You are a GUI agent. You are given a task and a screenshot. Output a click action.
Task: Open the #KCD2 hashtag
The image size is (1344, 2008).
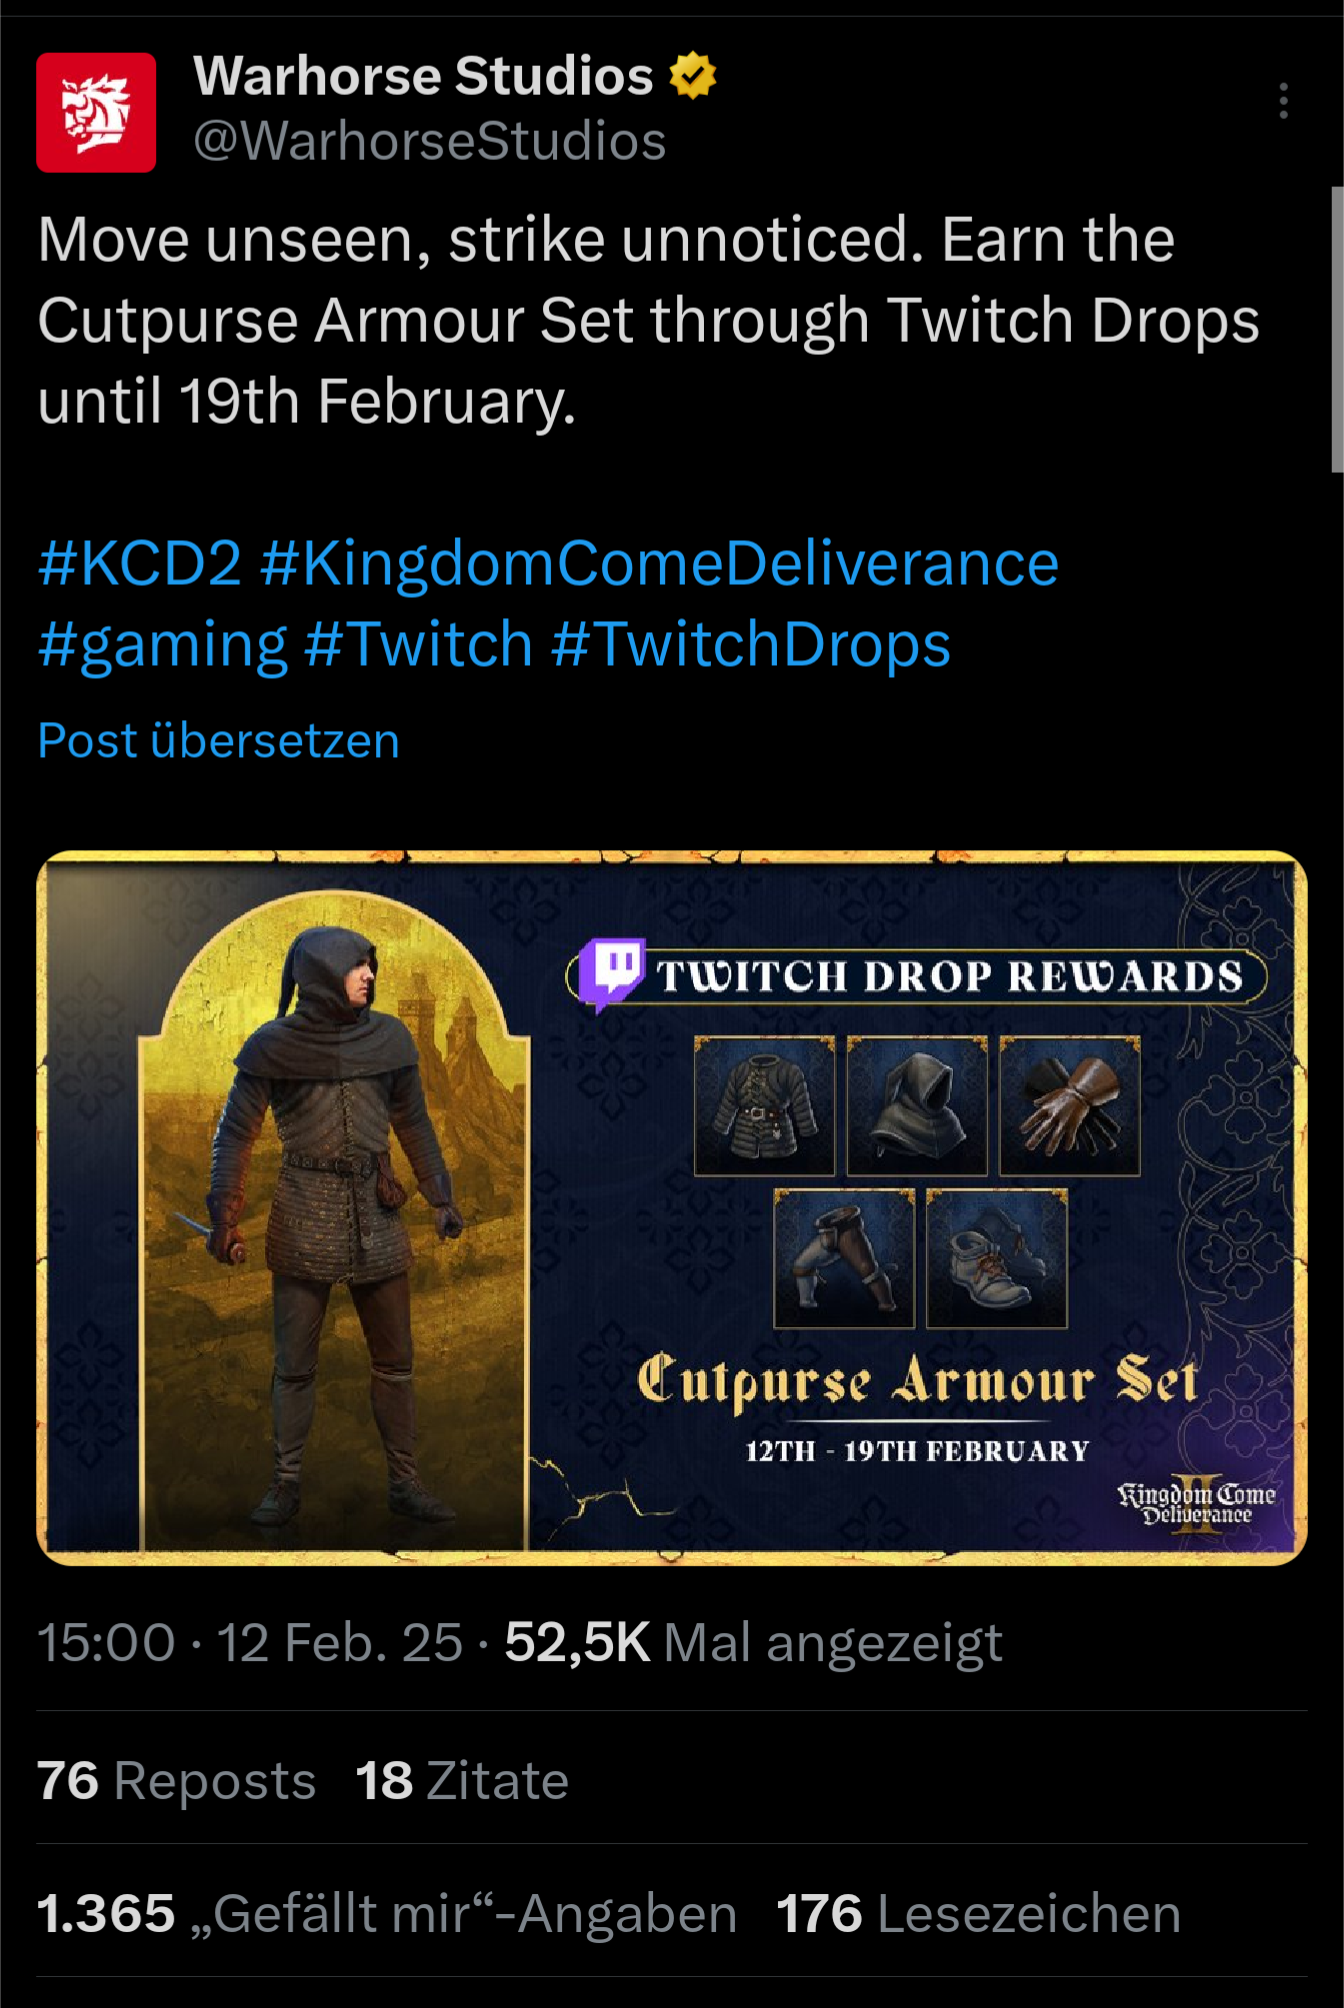click(140, 563)
